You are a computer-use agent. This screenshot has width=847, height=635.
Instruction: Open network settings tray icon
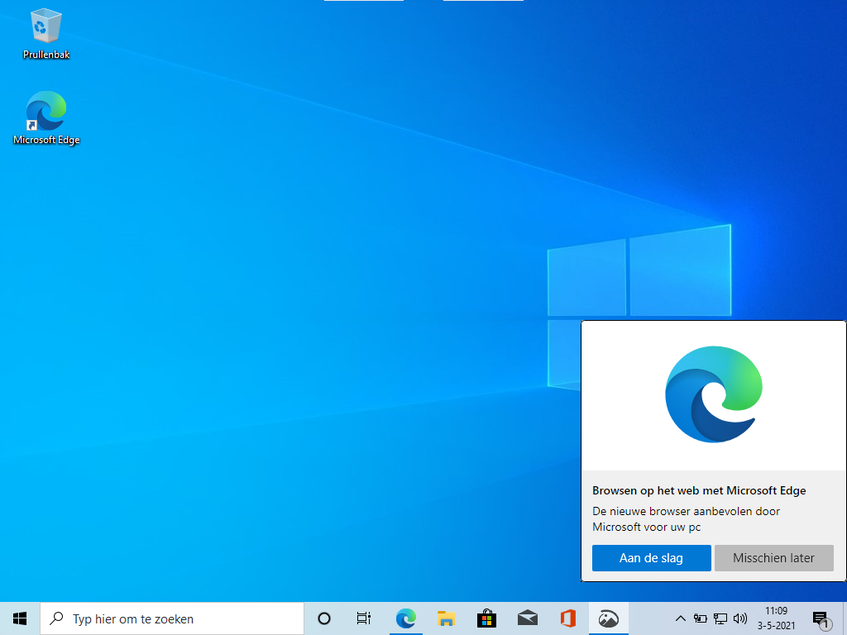[720, 619]
